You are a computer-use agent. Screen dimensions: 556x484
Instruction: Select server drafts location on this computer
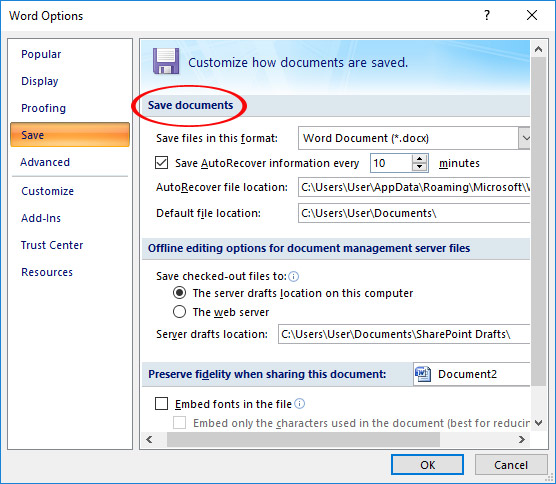[179, 293]
